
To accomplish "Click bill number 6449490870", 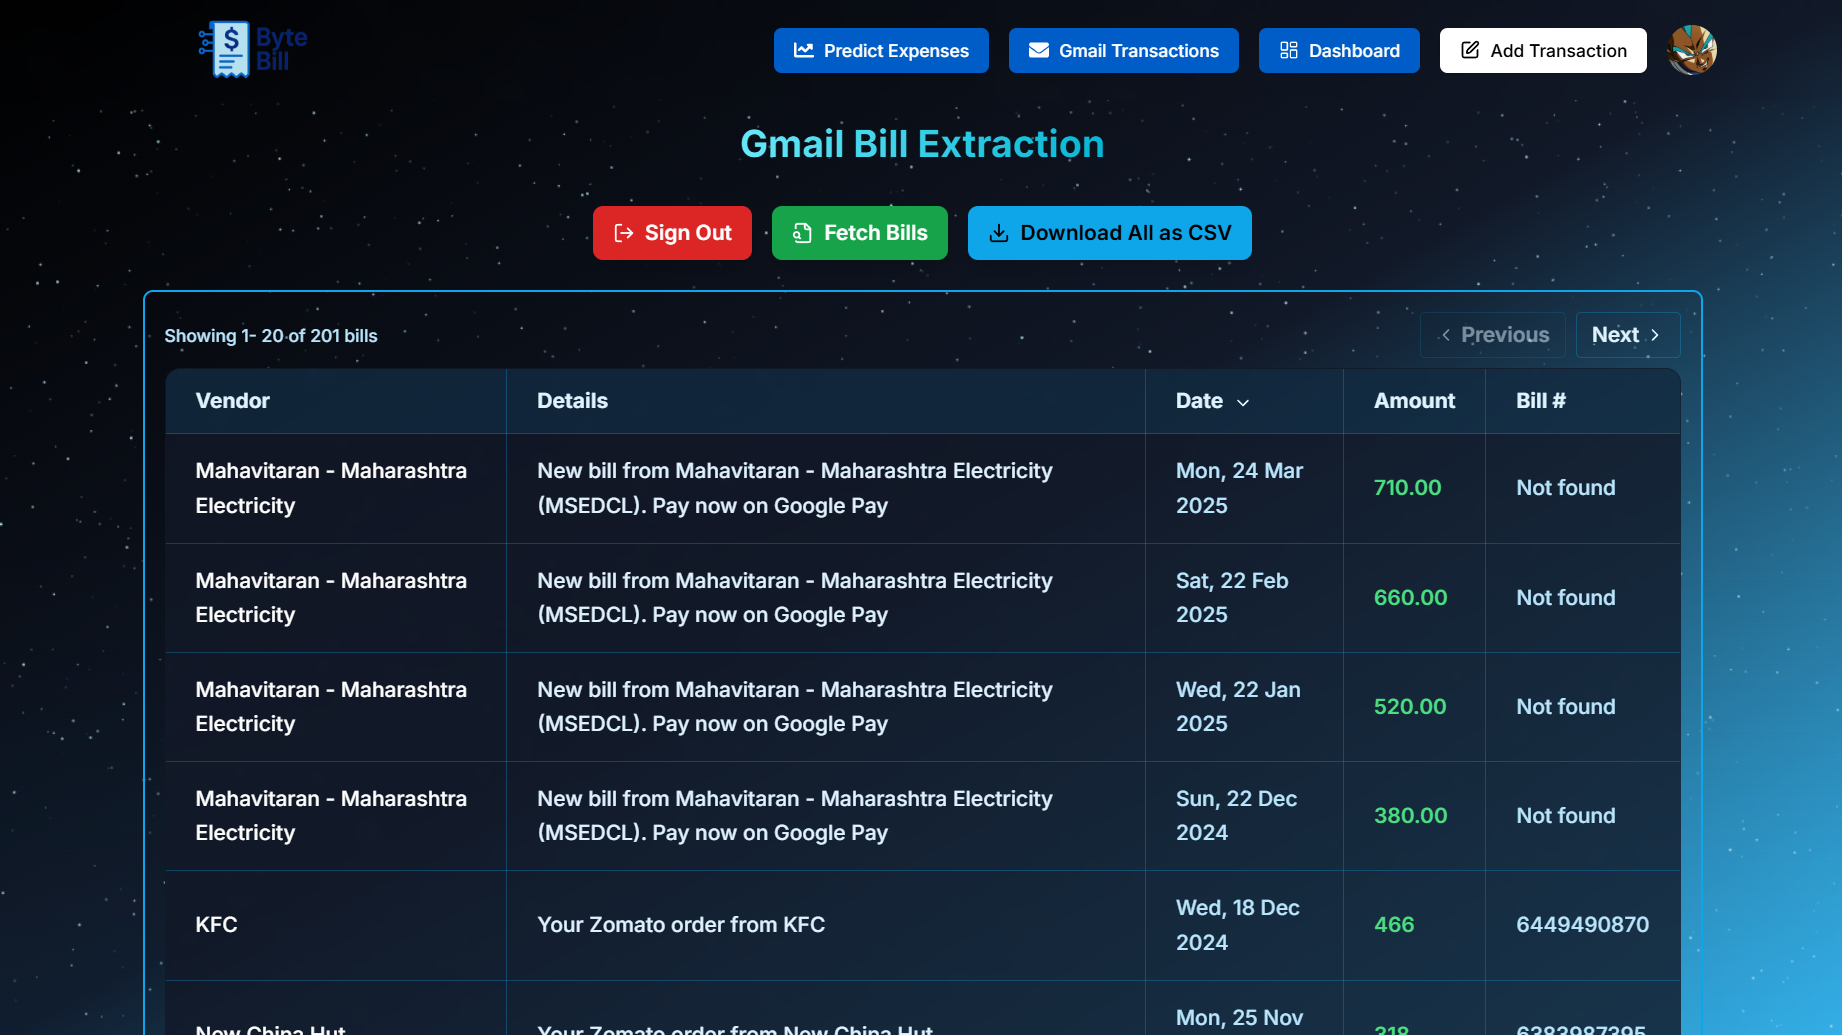I will pos(1583,925).
